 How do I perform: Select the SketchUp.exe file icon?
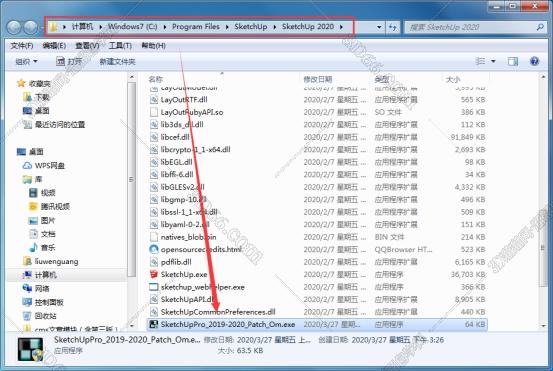153,274
